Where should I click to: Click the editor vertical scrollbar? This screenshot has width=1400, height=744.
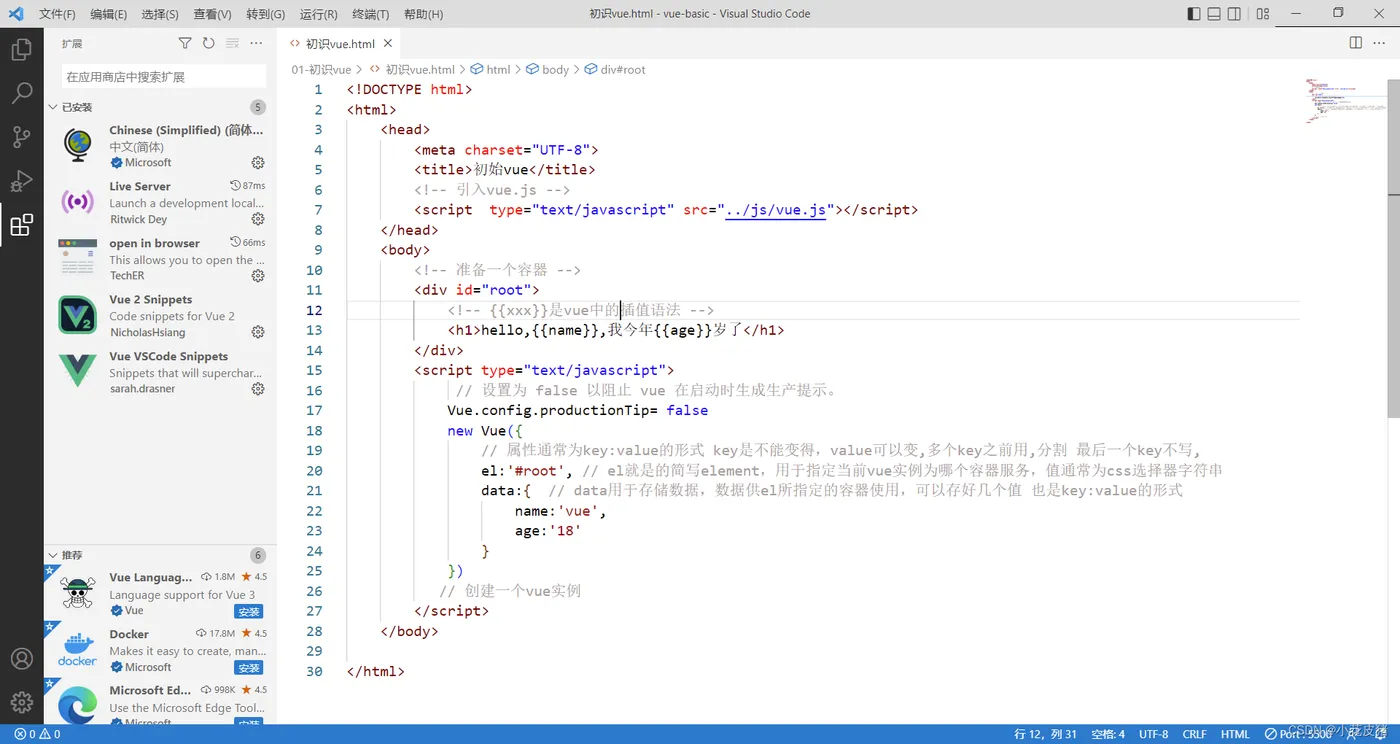[x=1393, y=250]
